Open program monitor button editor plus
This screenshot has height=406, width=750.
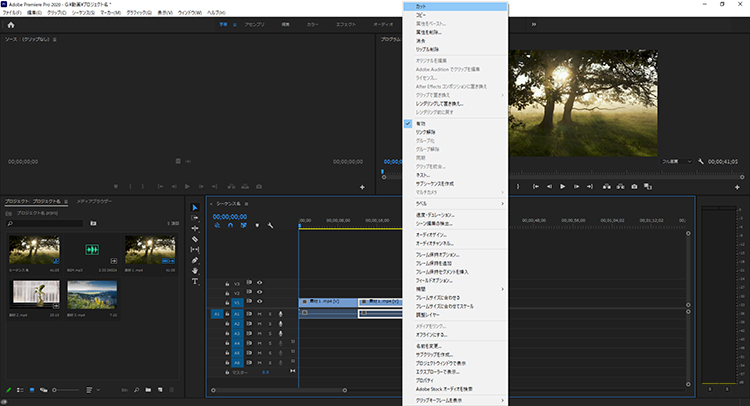pyautogui.click(x=737, y=187)
